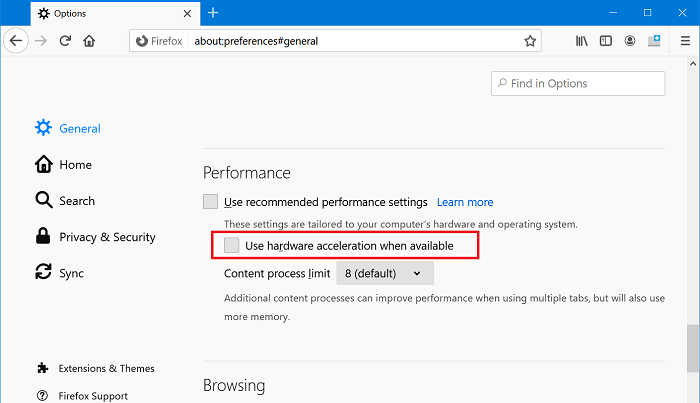Reload the current page
This screenshot has height=403, width=700.
[65, 41]
